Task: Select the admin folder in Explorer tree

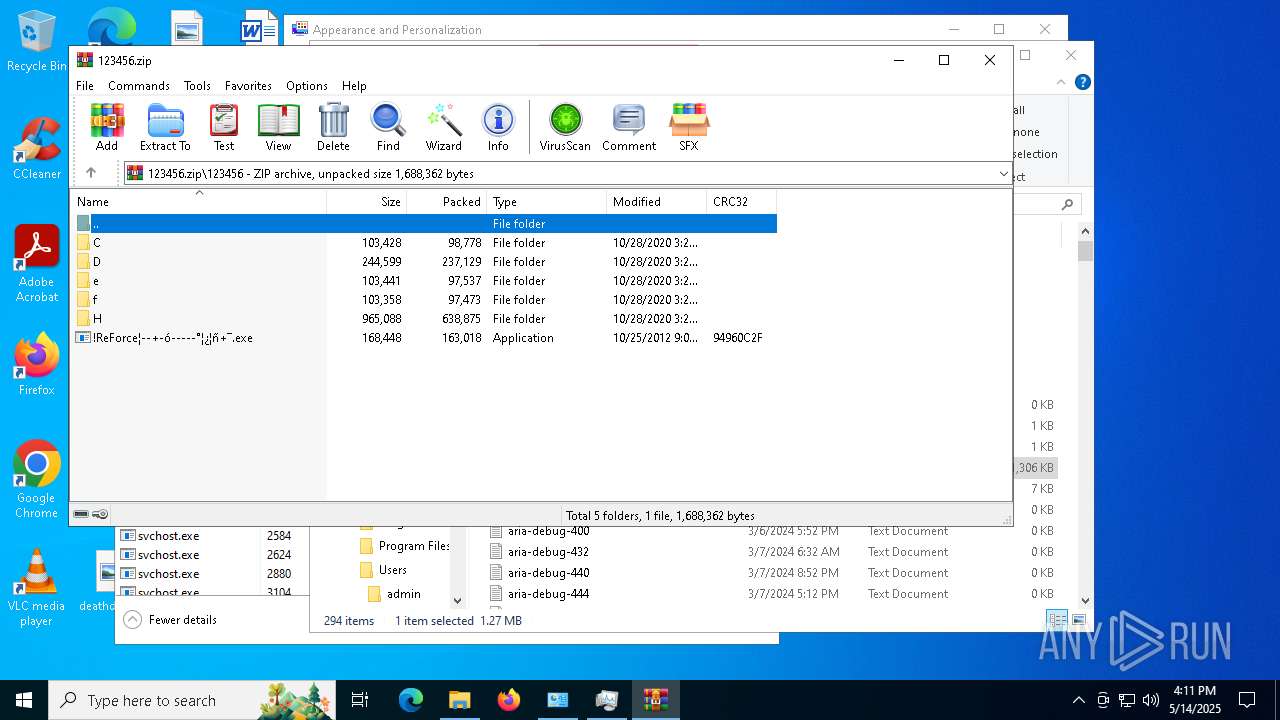Action: pyautogui.click(x=394, y=594)
